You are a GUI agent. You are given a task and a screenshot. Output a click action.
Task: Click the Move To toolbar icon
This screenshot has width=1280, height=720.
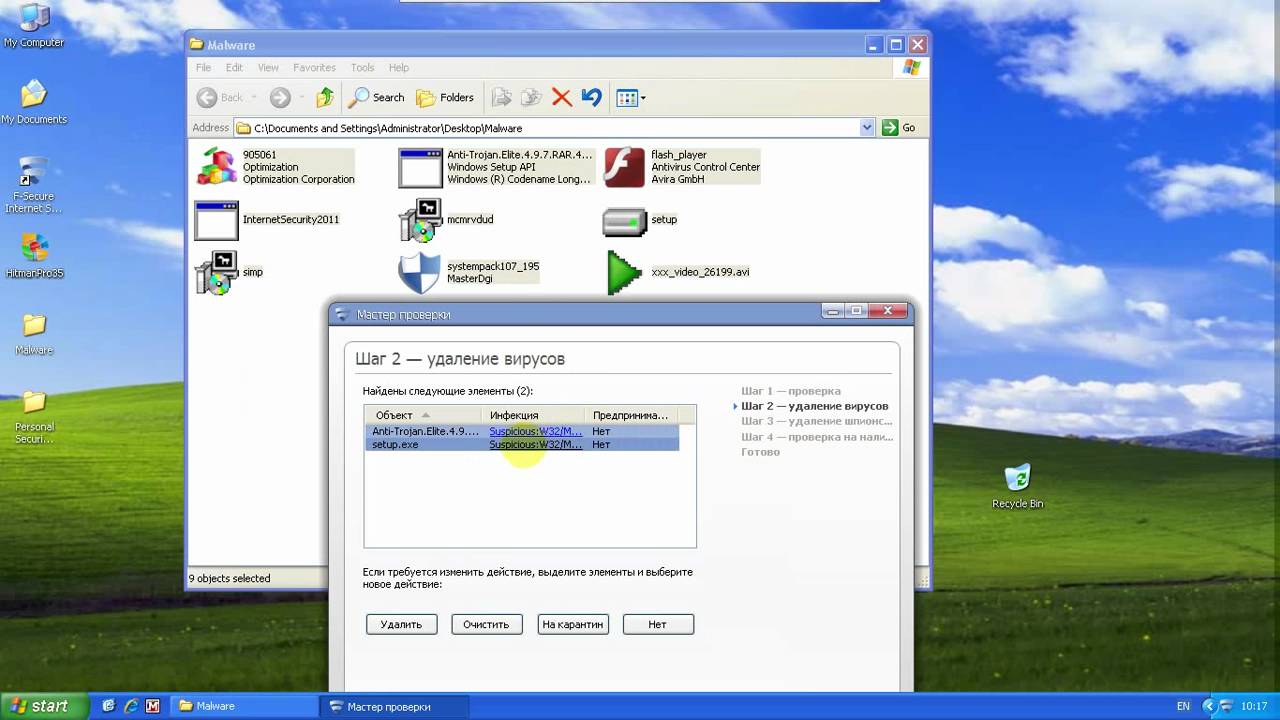click(502, 97)
